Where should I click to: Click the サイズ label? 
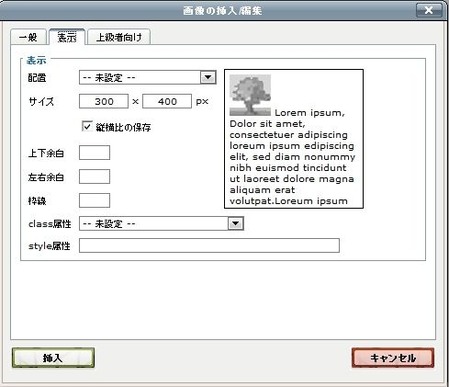tap(41, 102)
